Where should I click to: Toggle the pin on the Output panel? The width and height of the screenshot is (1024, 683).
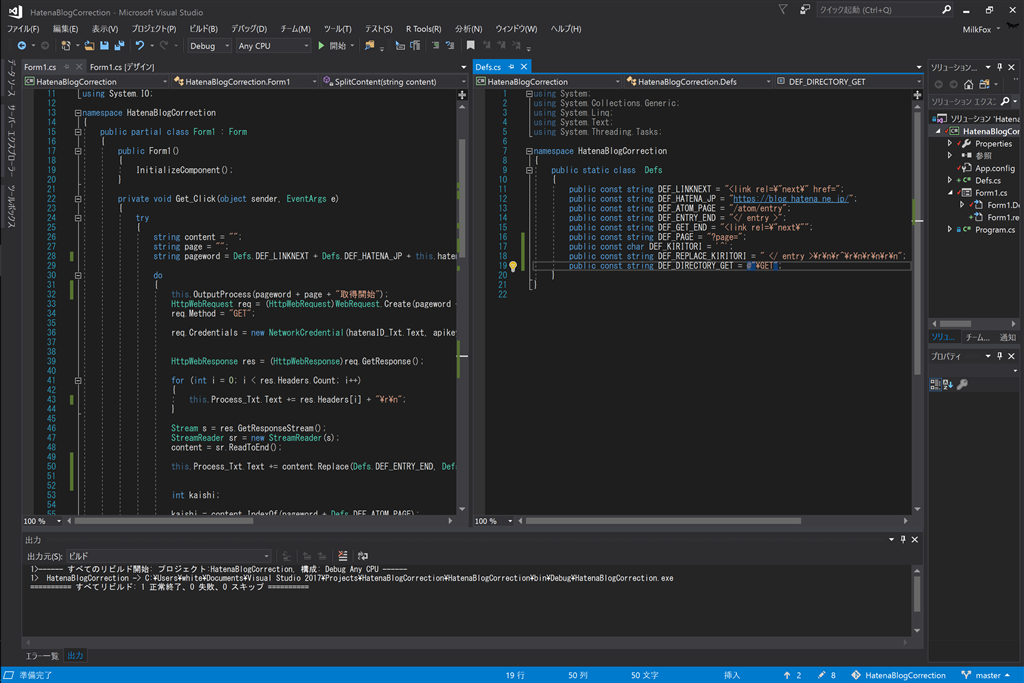click(903, 539)
